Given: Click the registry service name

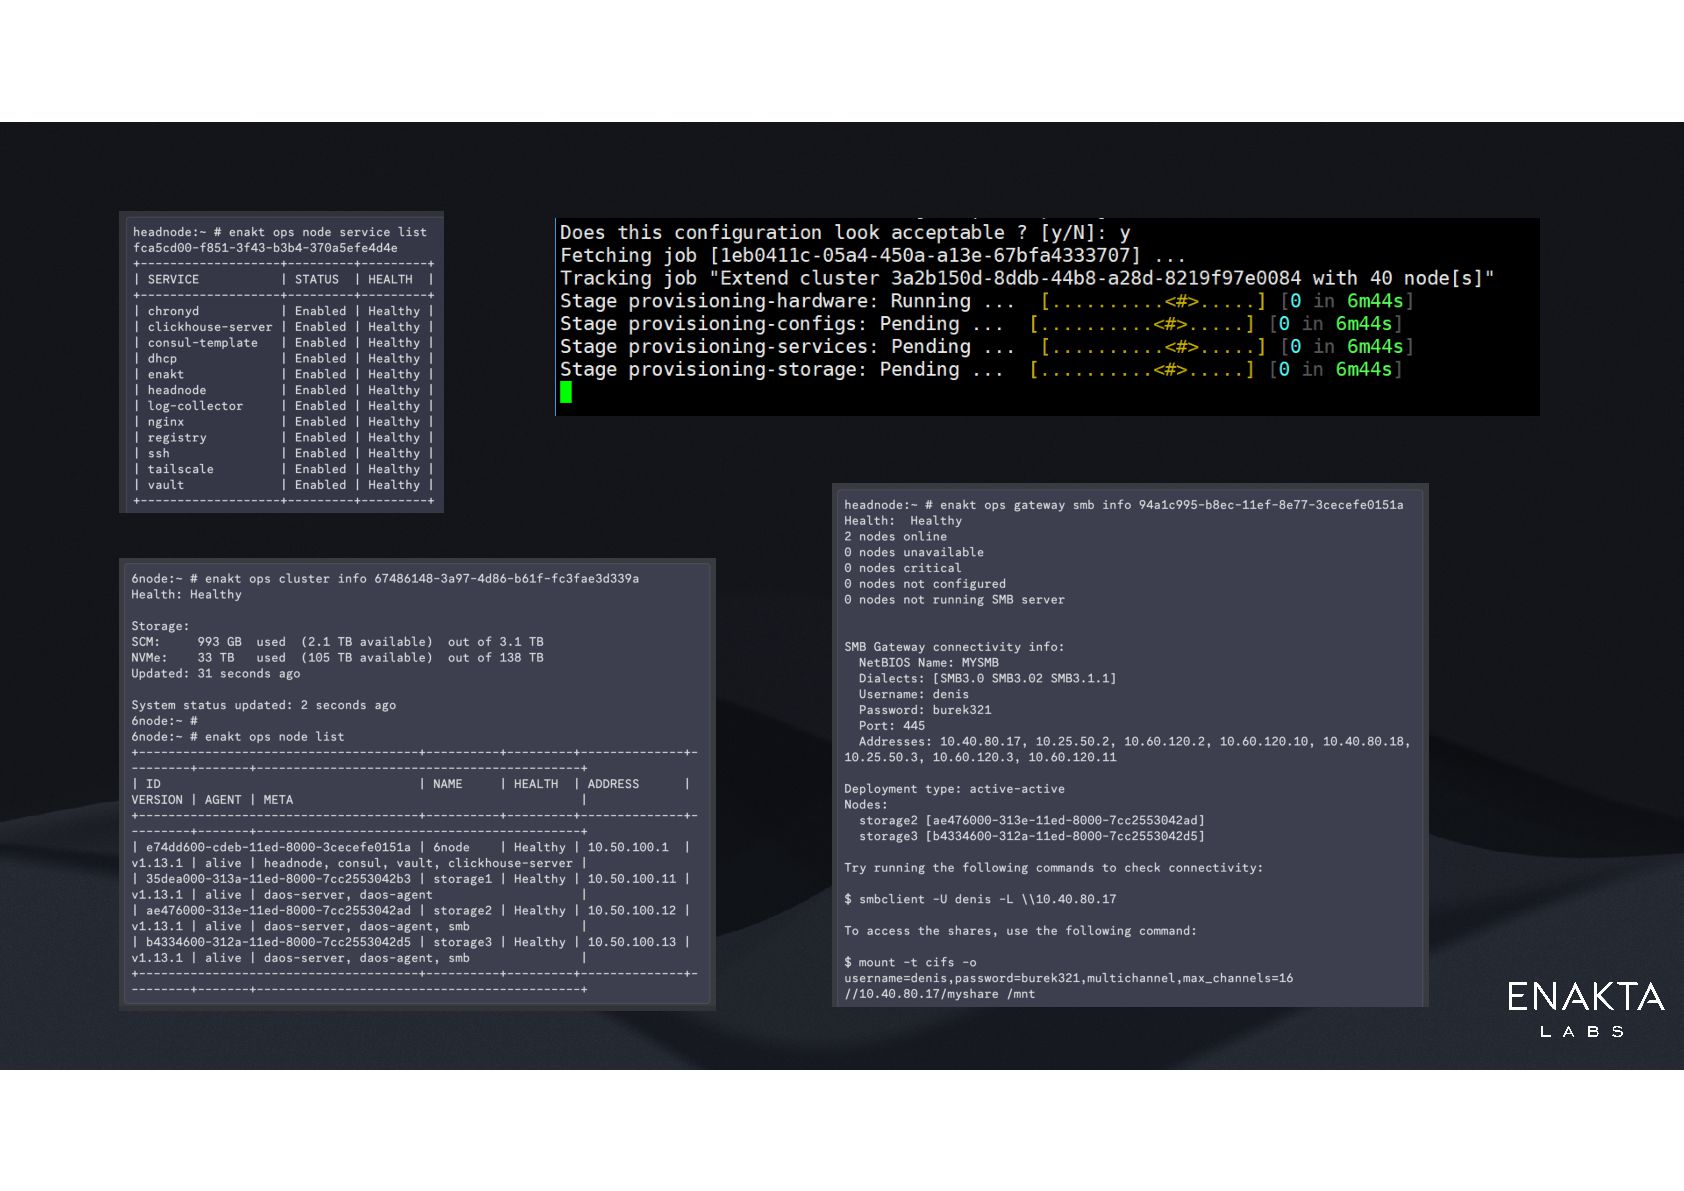Looking at the screenshot, I should tap(177, 438).
